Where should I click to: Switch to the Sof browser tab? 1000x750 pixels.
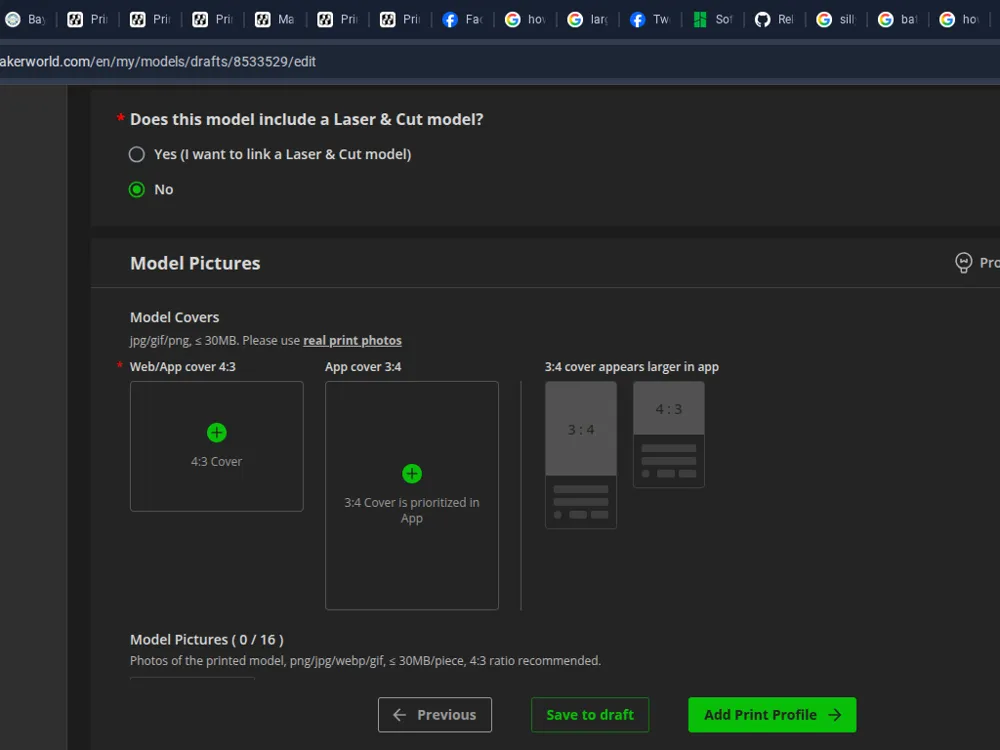pyautogui.click(x=712, y=19)
